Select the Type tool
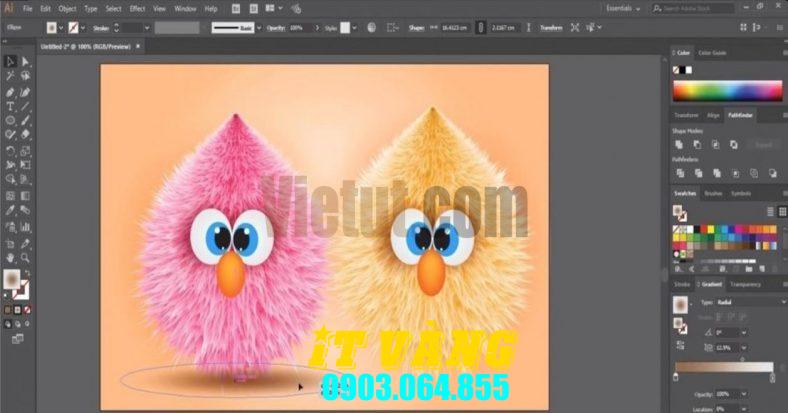The height and width of the screenshot is (413, 788). [10, 107]
